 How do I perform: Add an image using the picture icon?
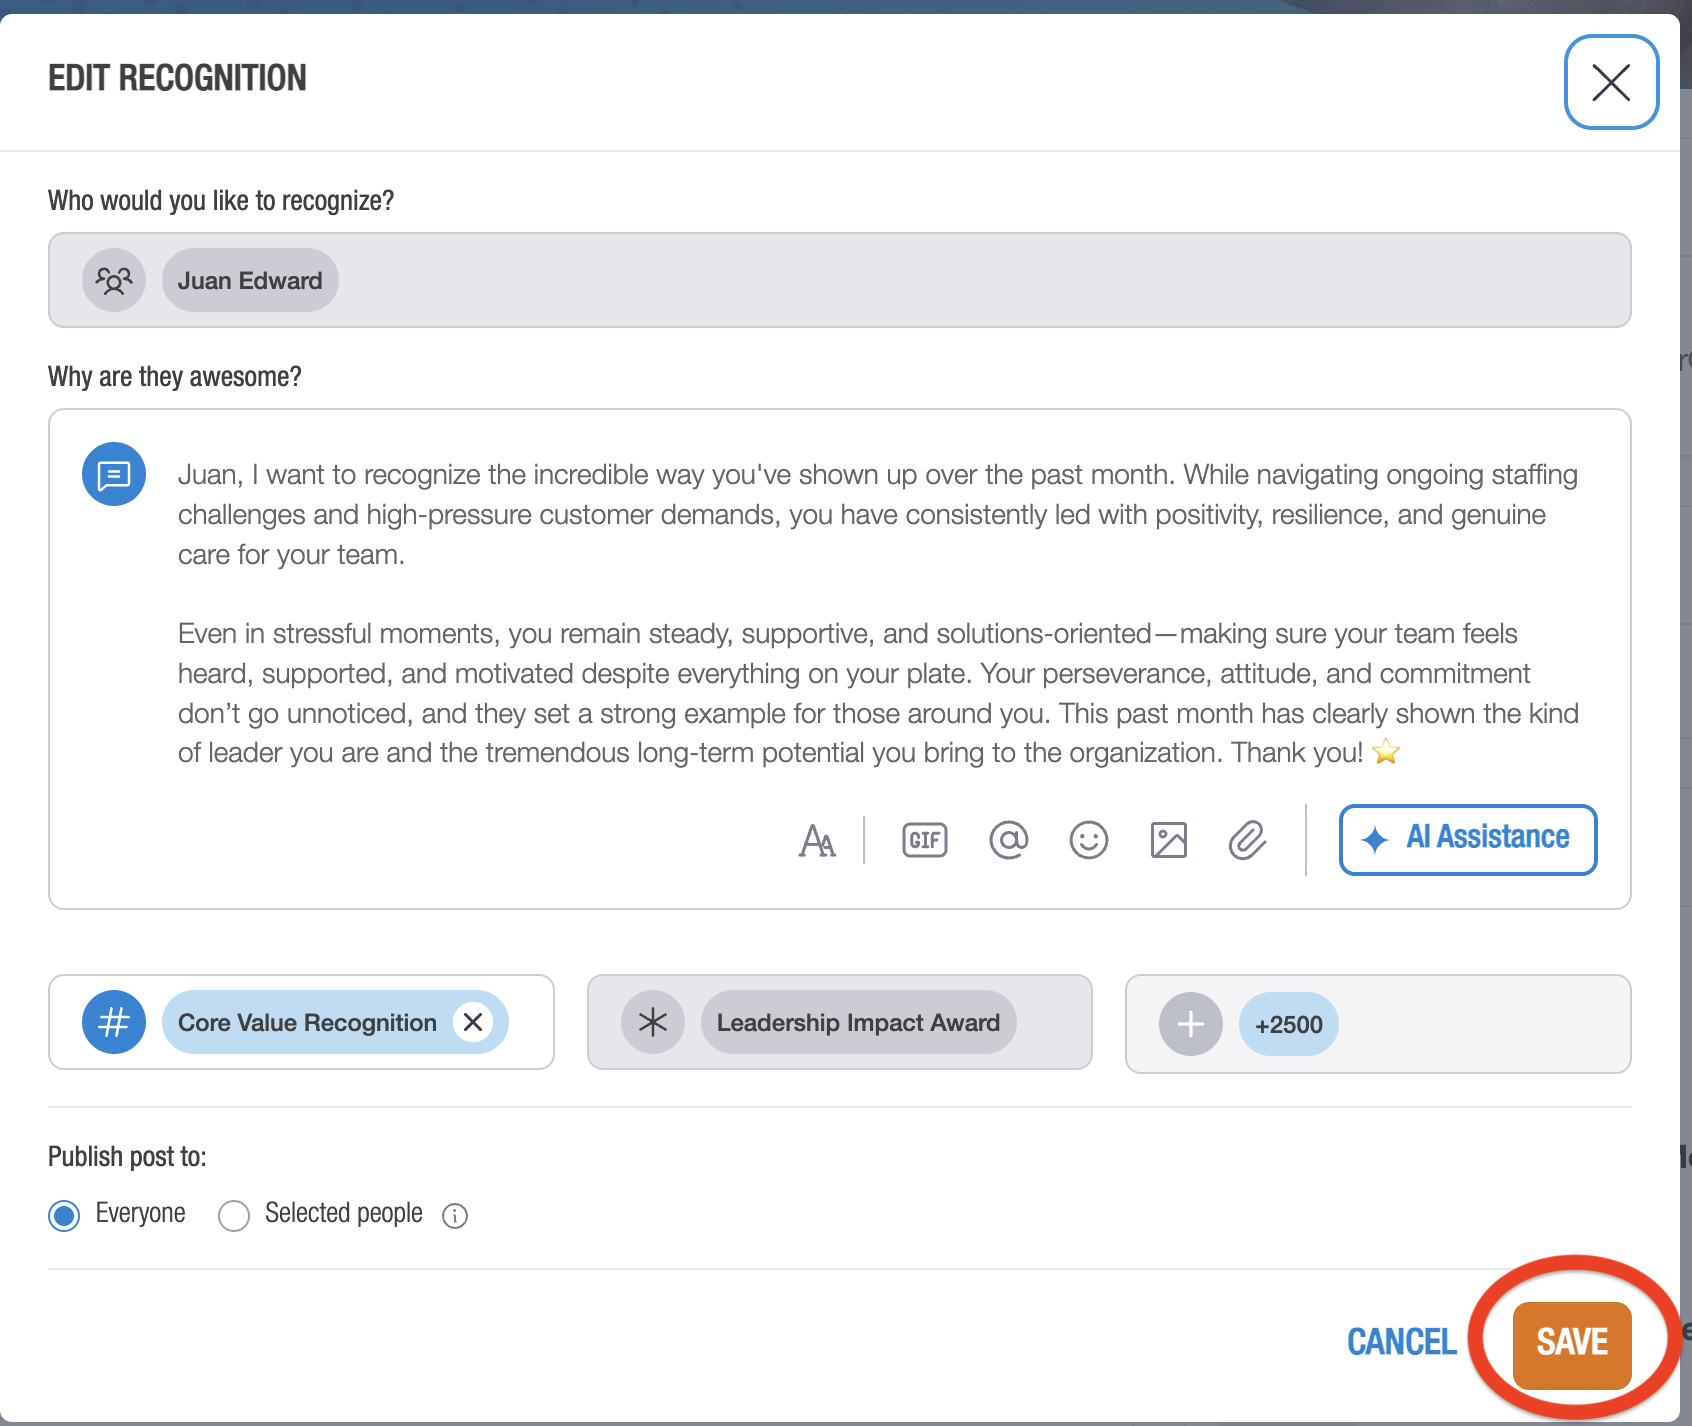click(1168, 840)
